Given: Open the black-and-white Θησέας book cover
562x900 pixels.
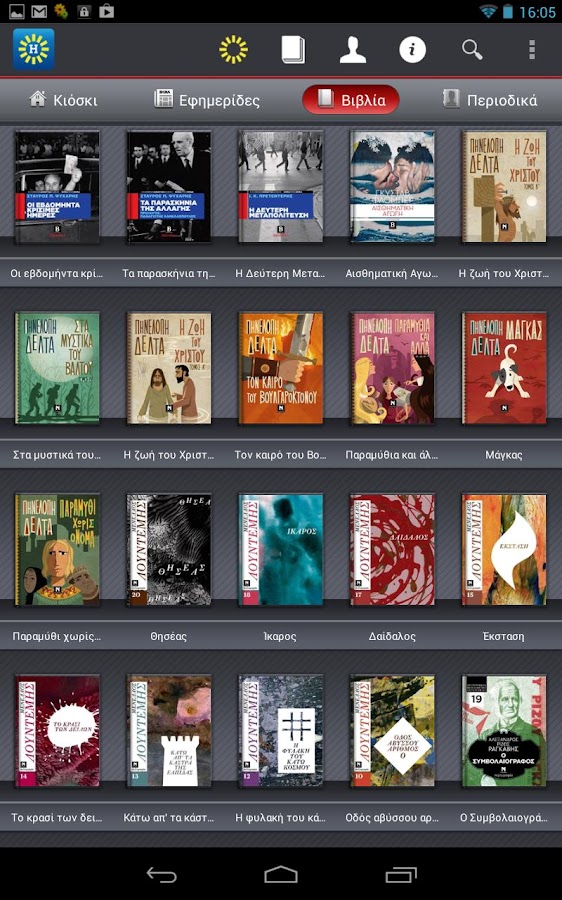Looking at the screenshot, I should [169, 549].
